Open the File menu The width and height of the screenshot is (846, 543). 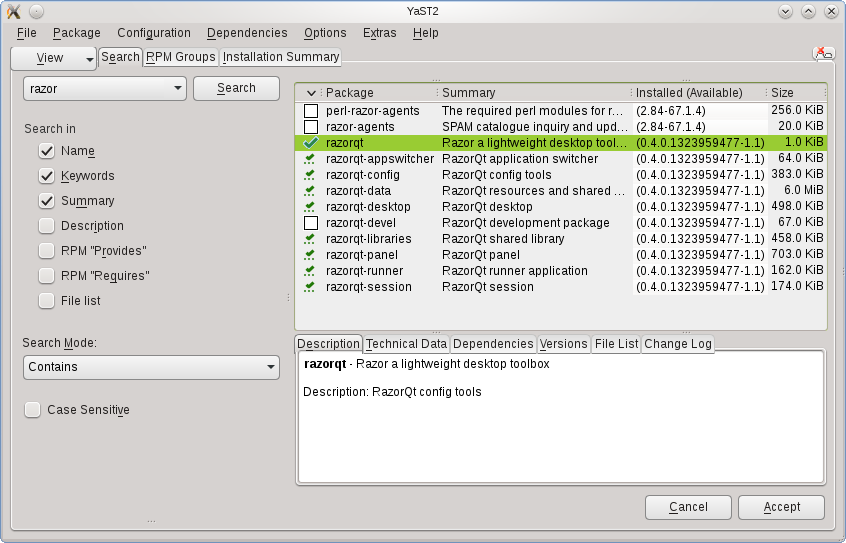coord(26,33)
